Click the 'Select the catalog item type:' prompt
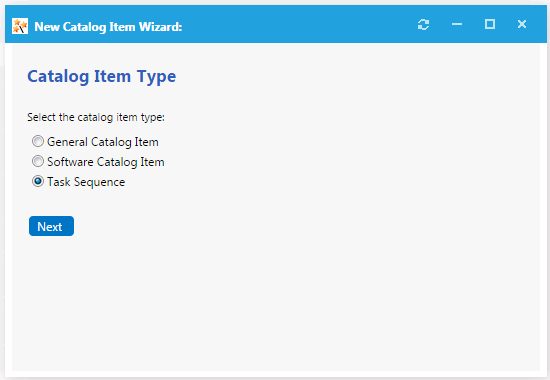 pyautogui.click(x=96, y=117)
